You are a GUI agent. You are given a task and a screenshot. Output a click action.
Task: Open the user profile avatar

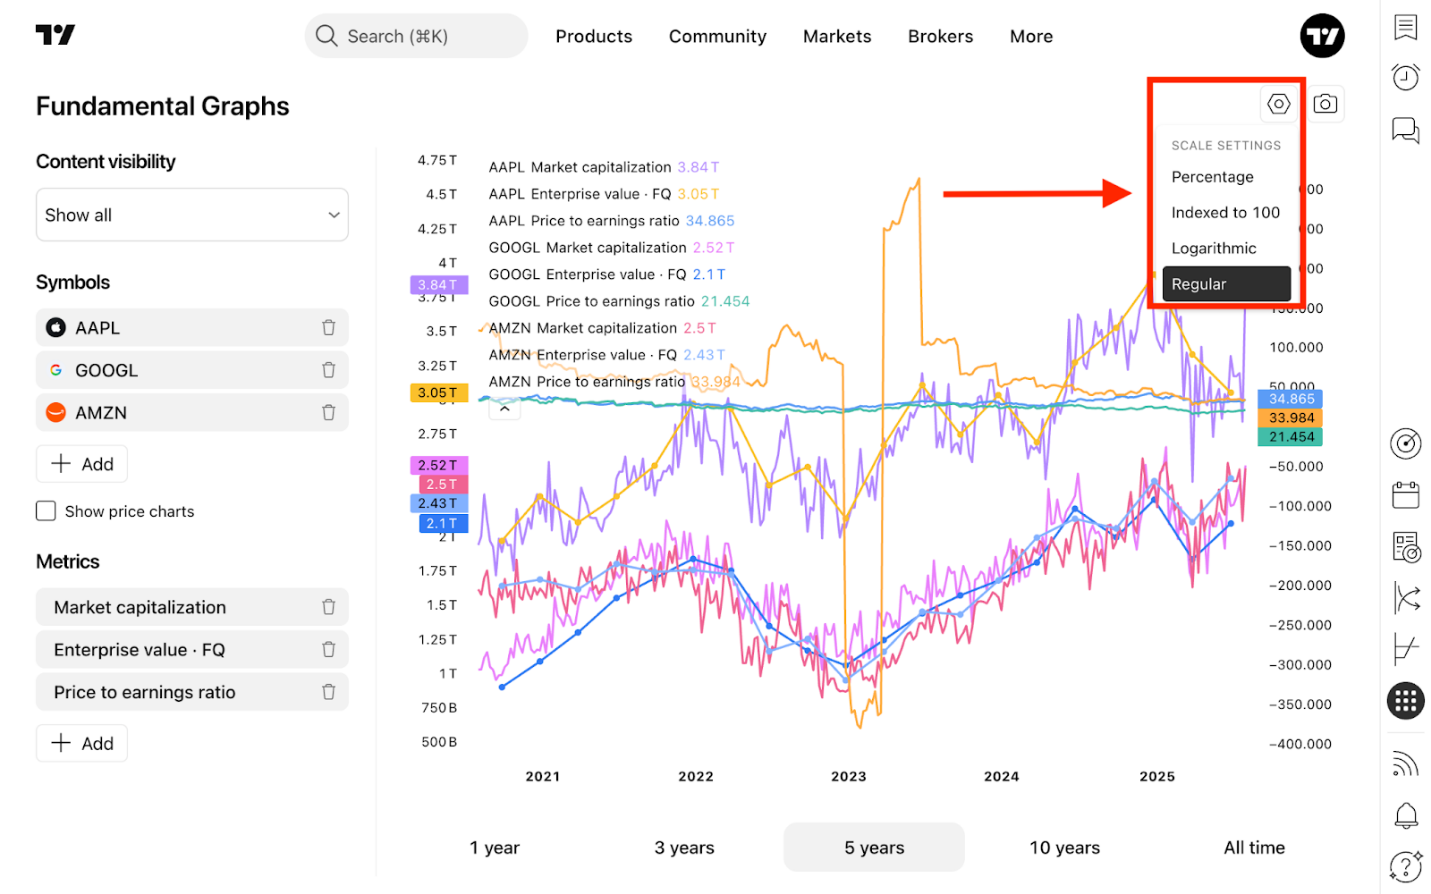coord(1322,36)
